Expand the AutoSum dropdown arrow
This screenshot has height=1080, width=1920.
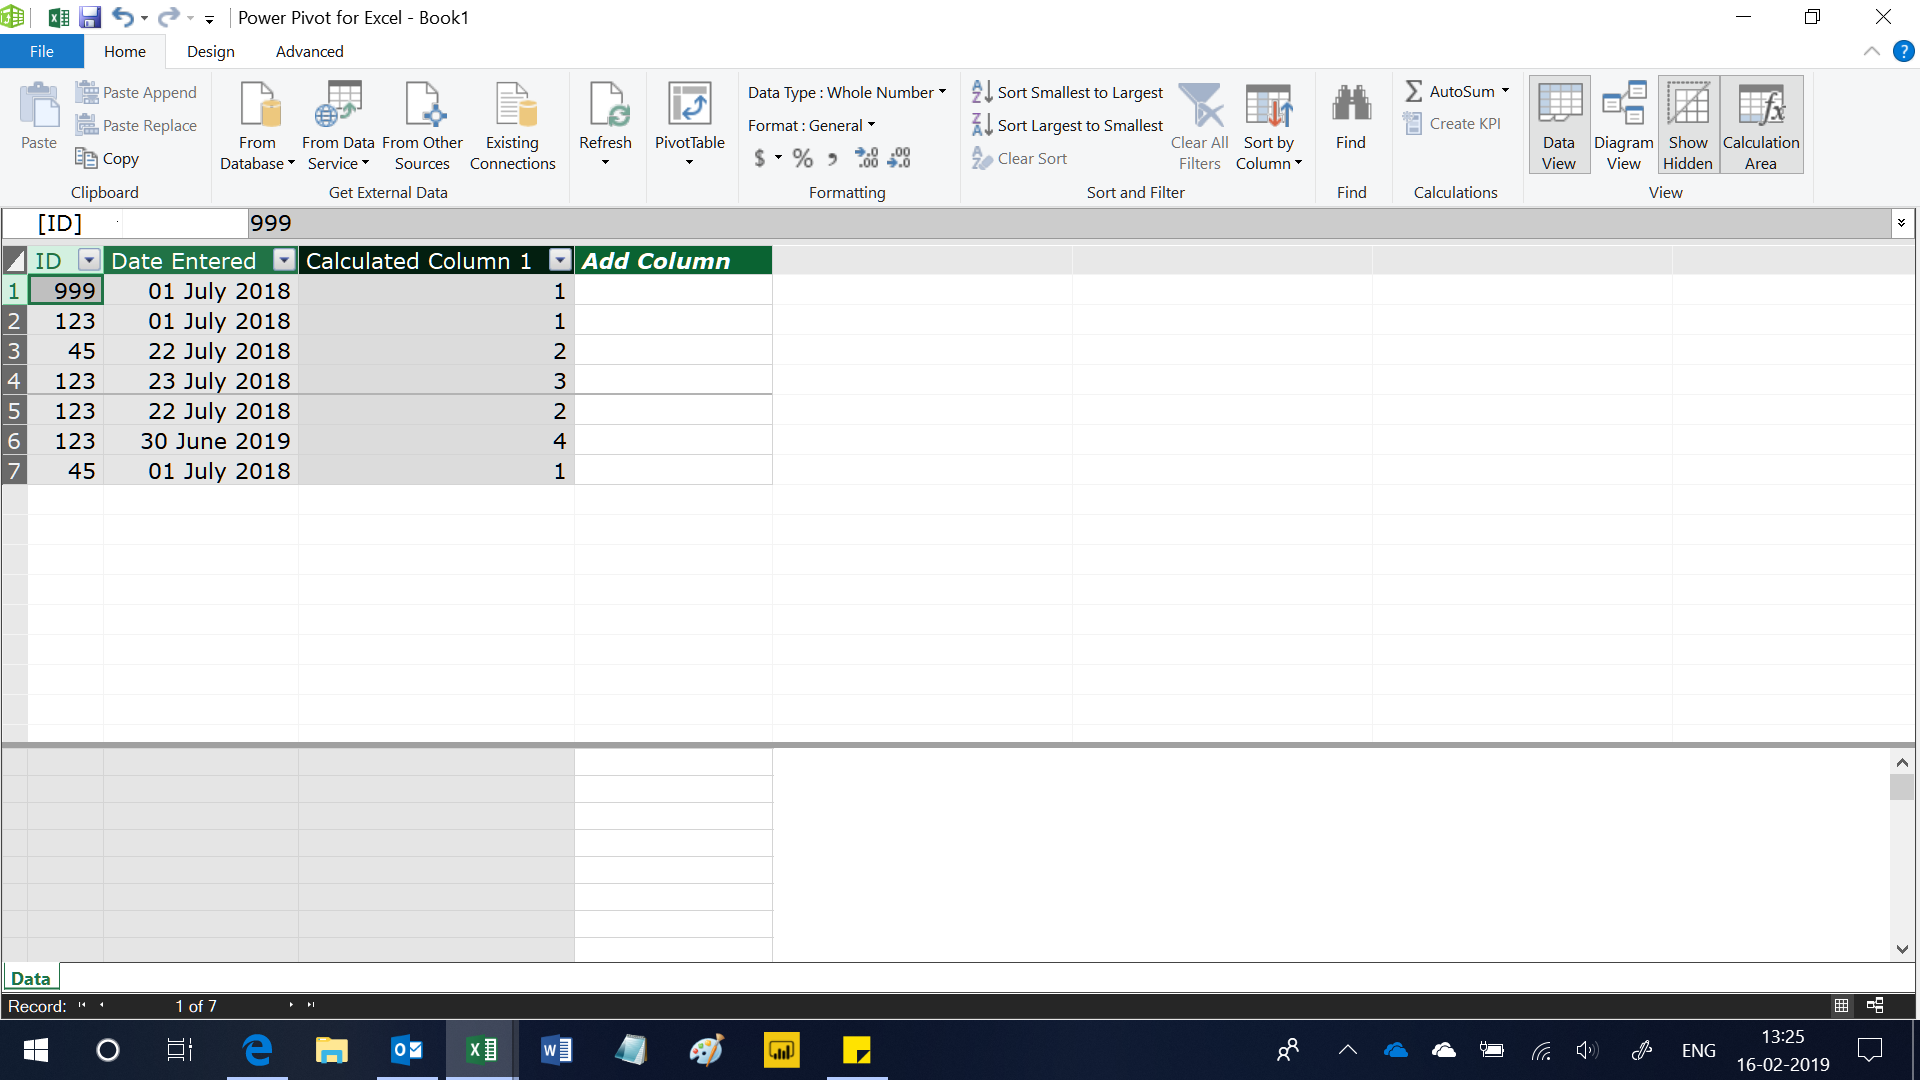pyautogui.click(x=1505, y=91)
